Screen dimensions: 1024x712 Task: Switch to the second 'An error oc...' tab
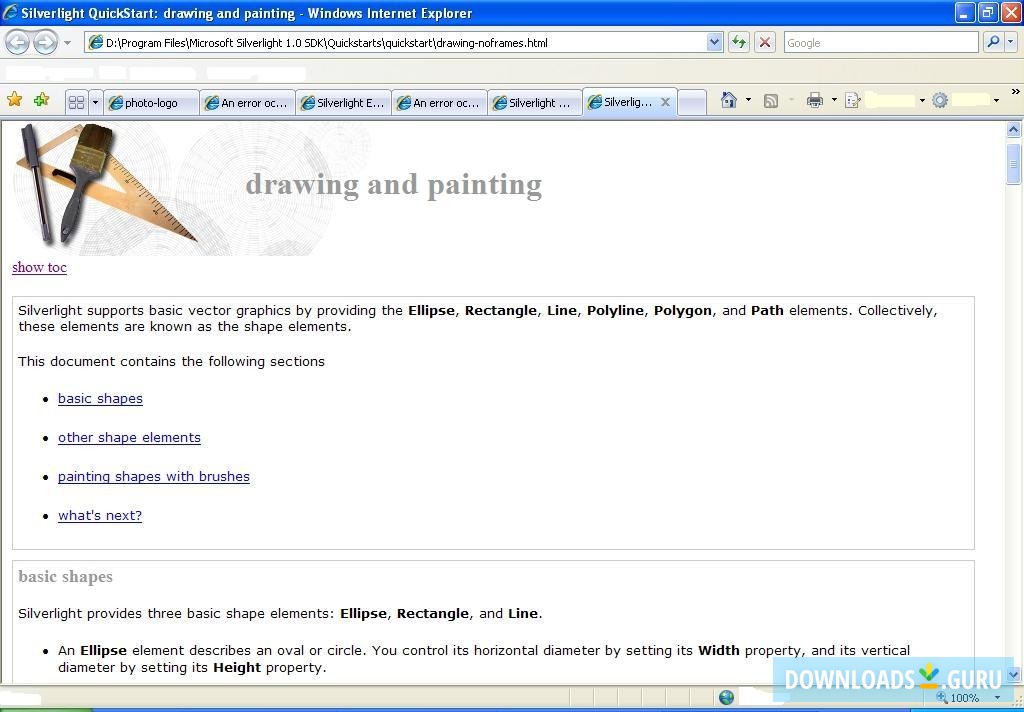[439, 103]
